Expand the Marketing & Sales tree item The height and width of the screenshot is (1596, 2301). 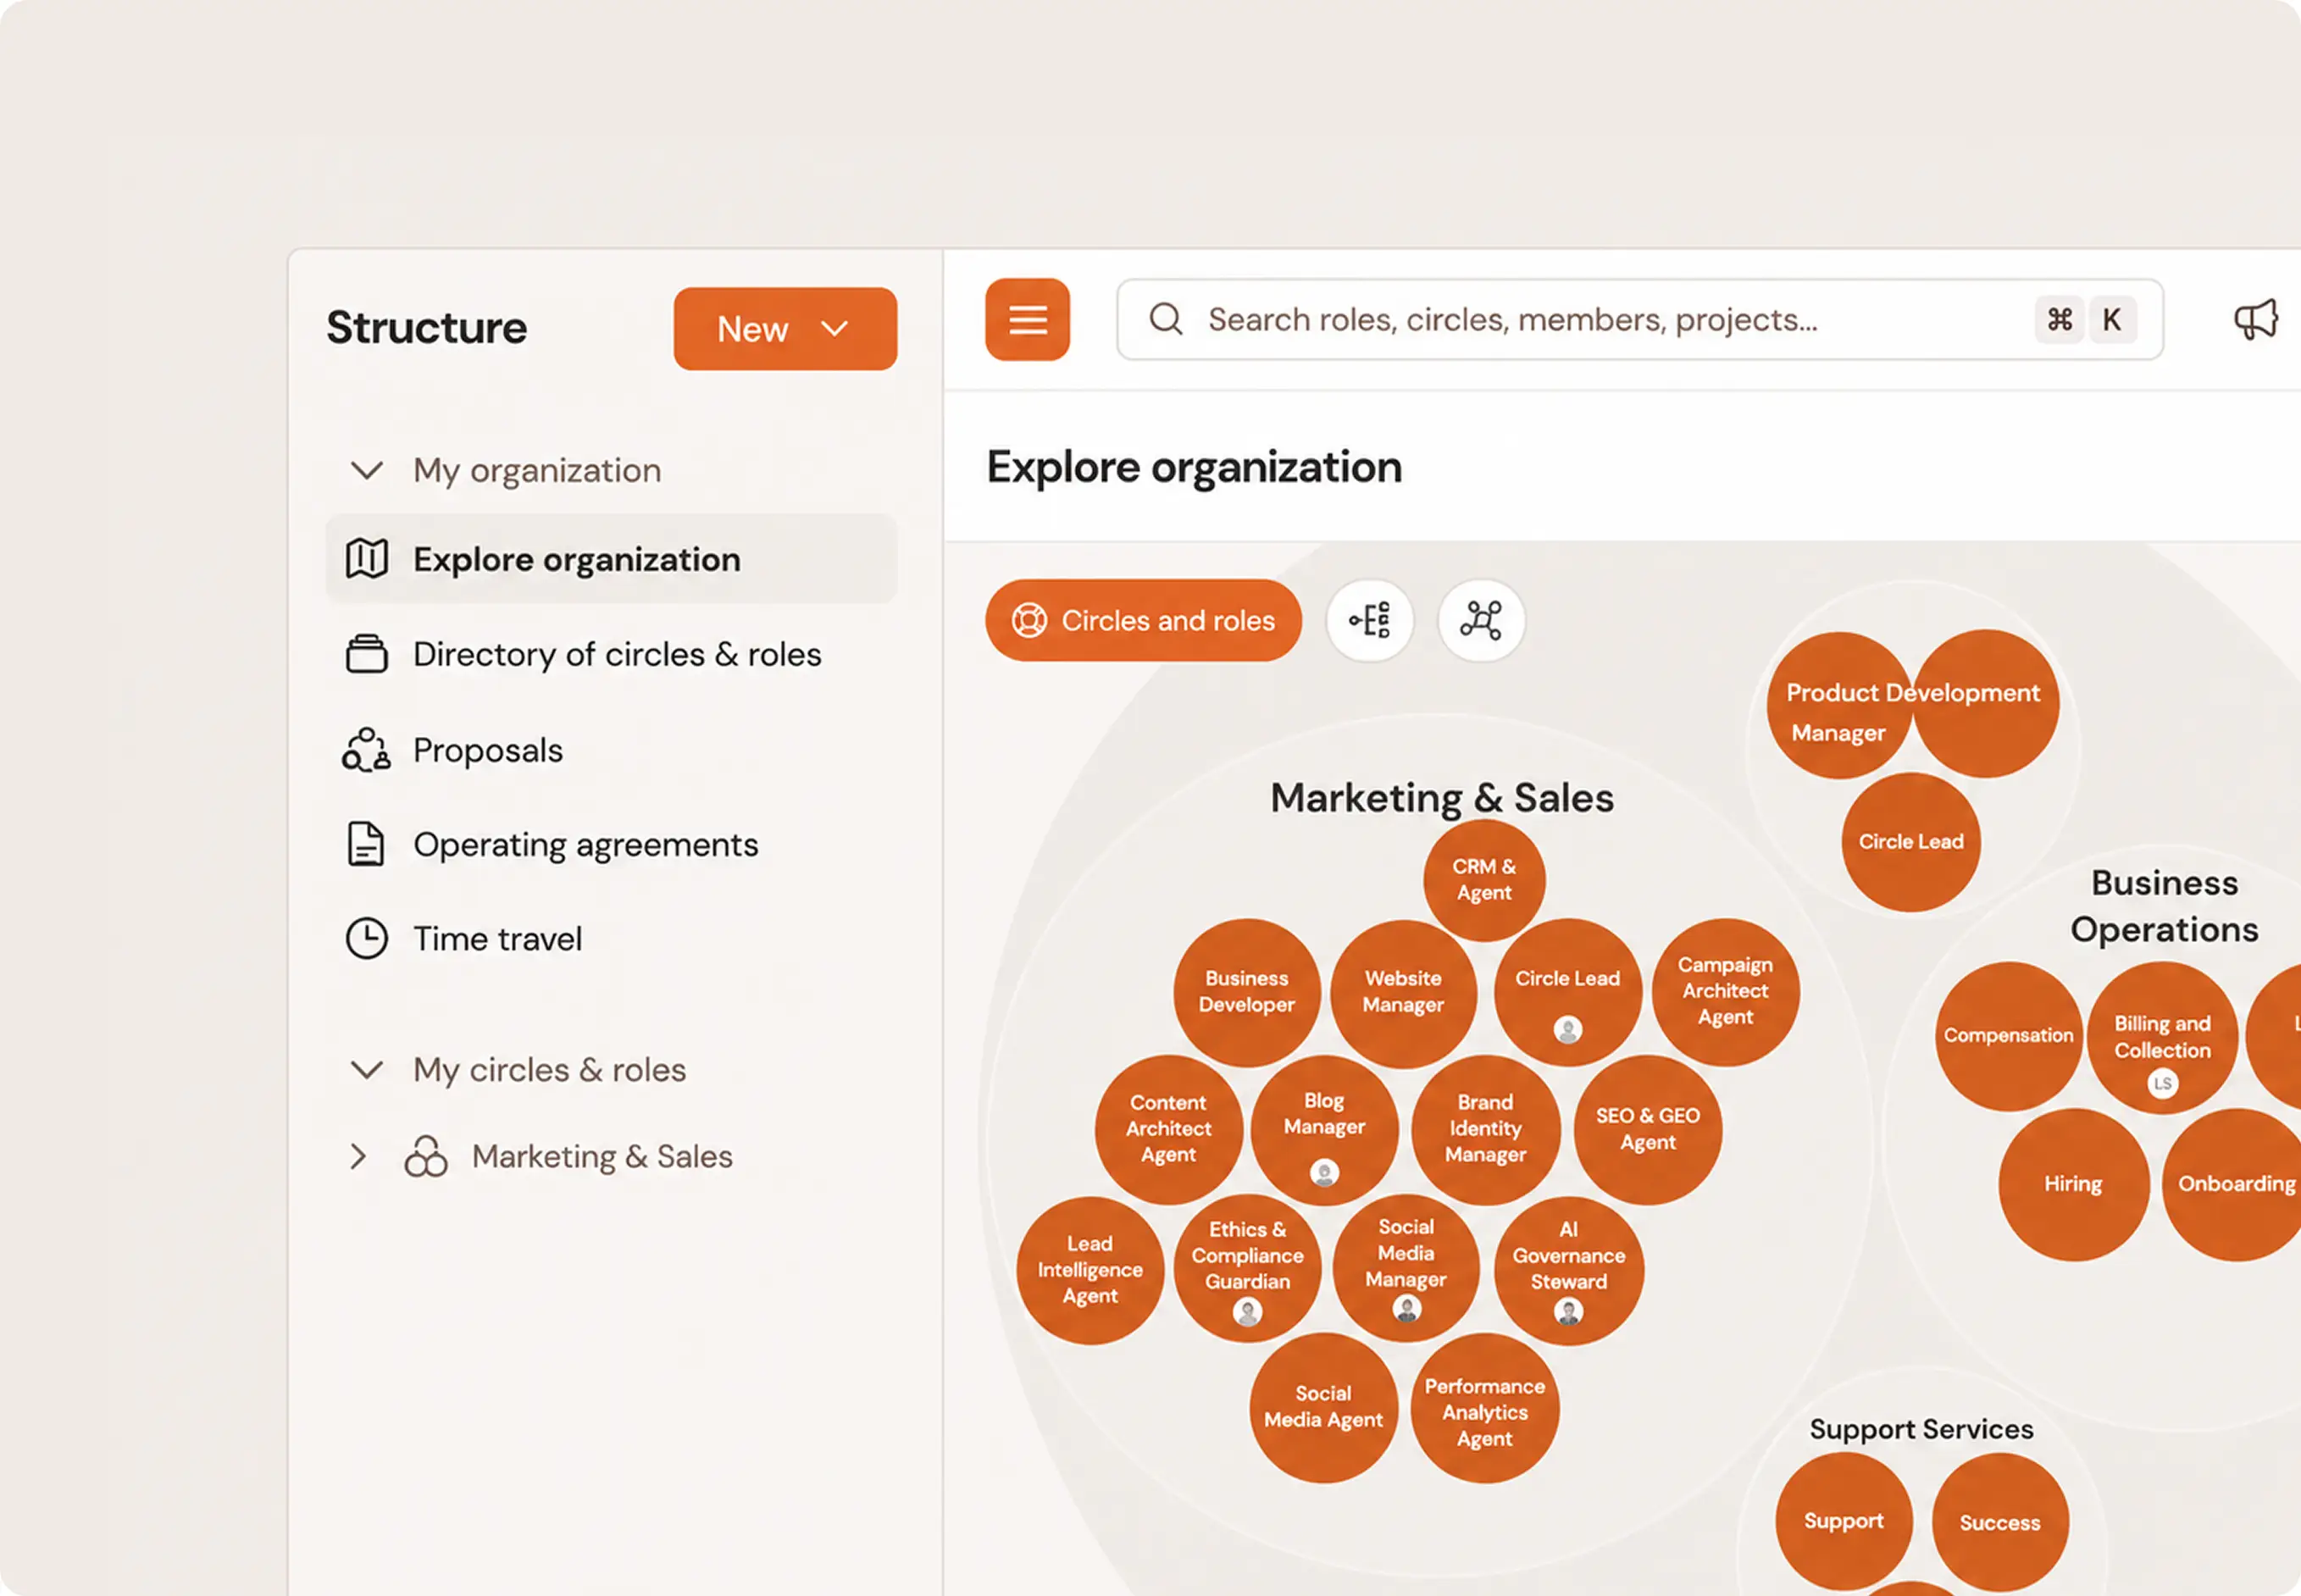click(358, 1156)
